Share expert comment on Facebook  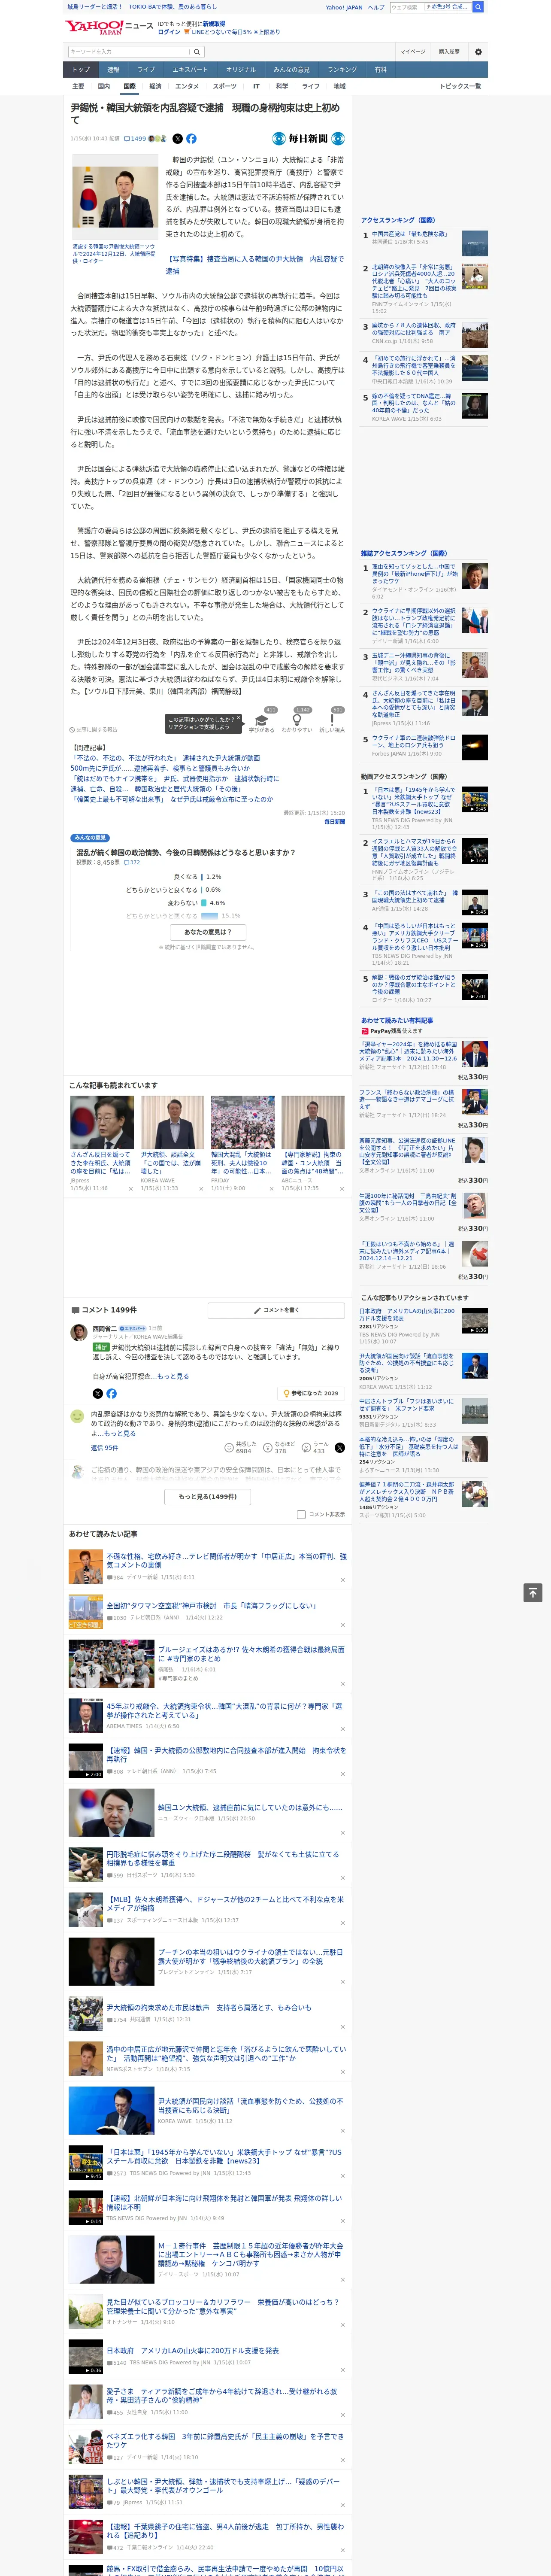click(111, 1393)
